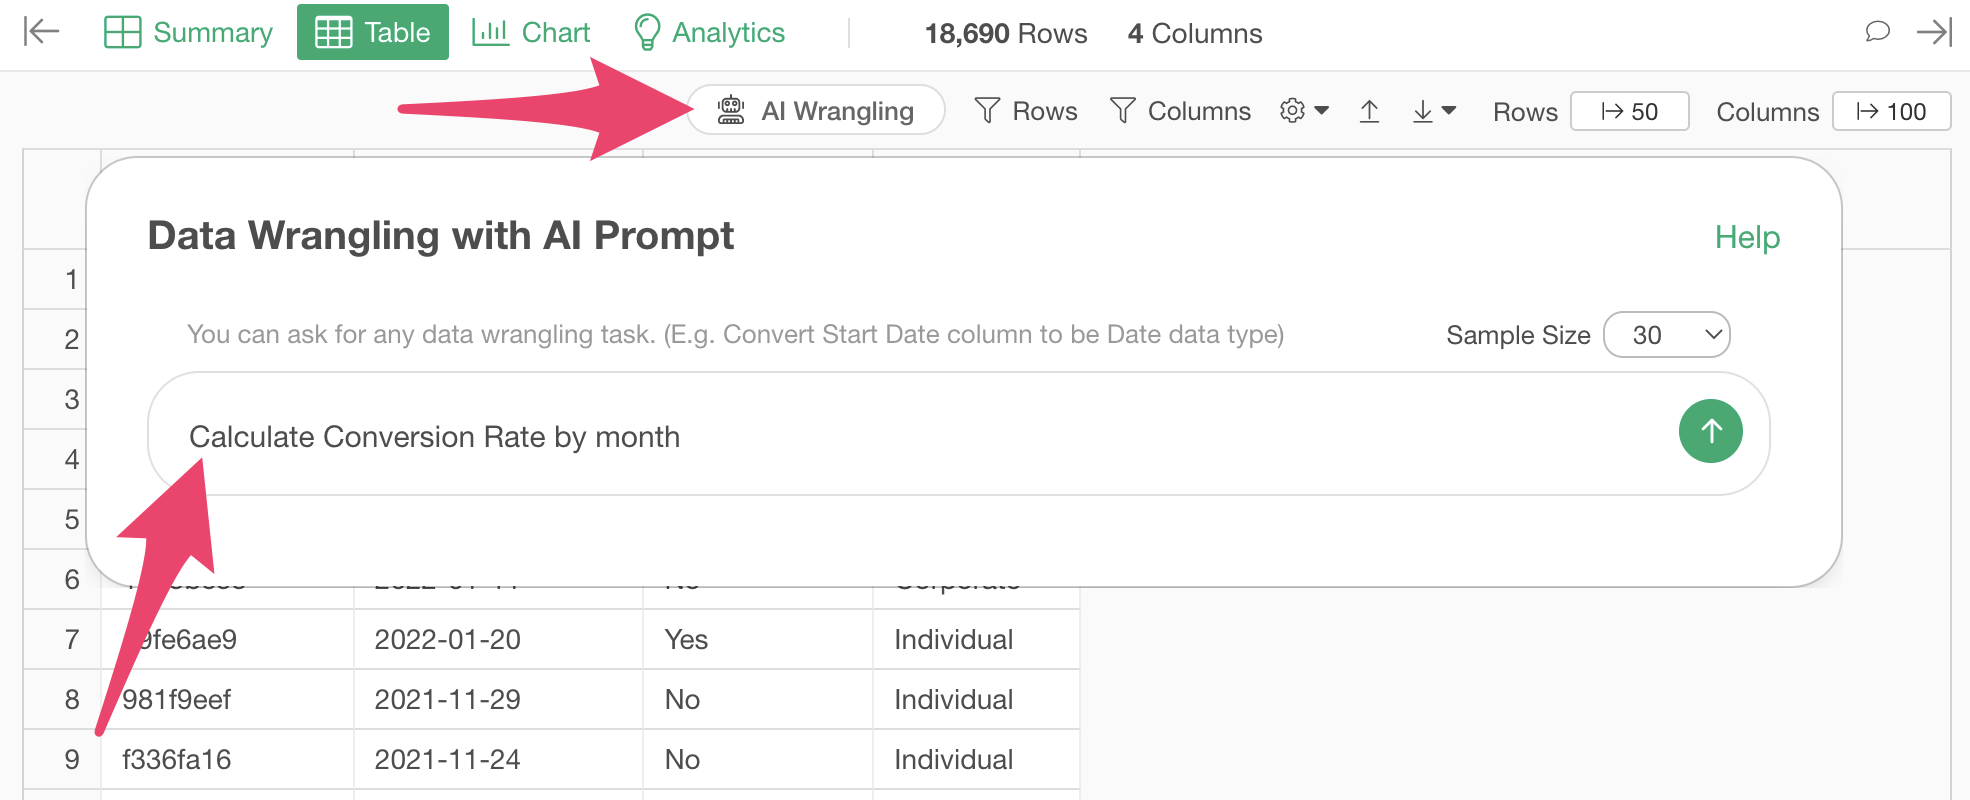Switch to the Chart tab

click(x=531, y=32)
